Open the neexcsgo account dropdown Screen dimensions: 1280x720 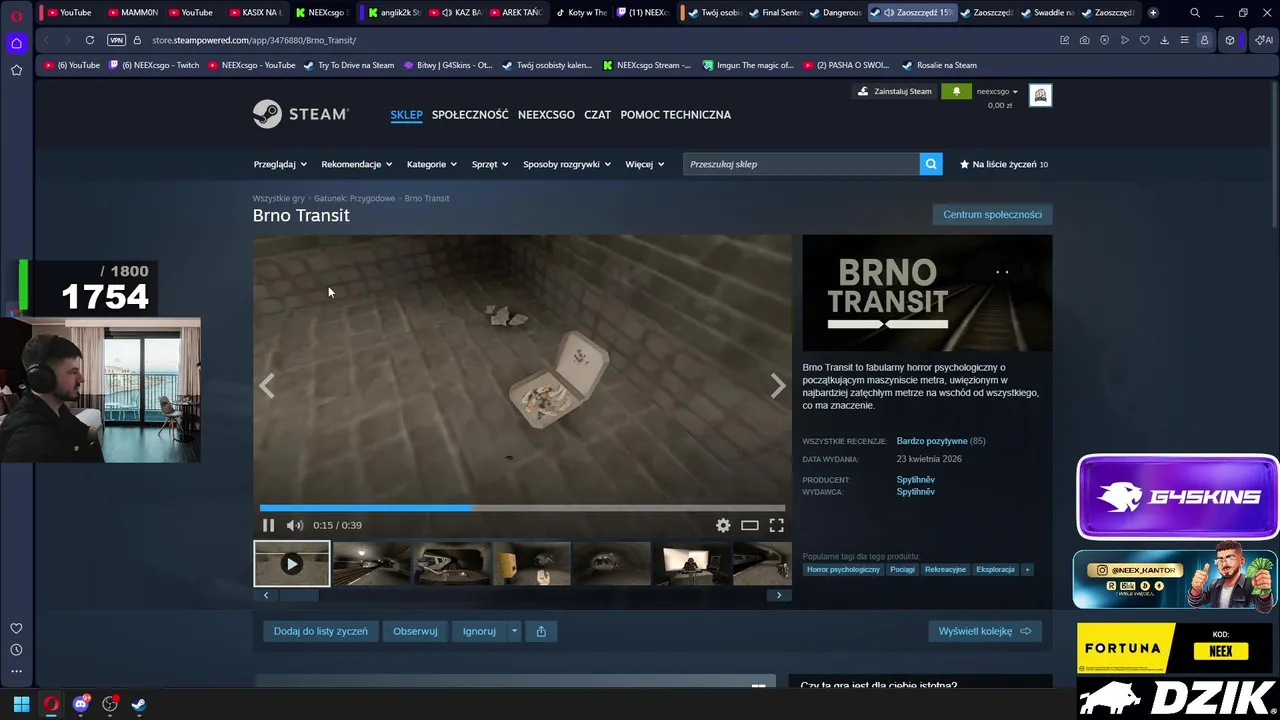pos(997,91)
